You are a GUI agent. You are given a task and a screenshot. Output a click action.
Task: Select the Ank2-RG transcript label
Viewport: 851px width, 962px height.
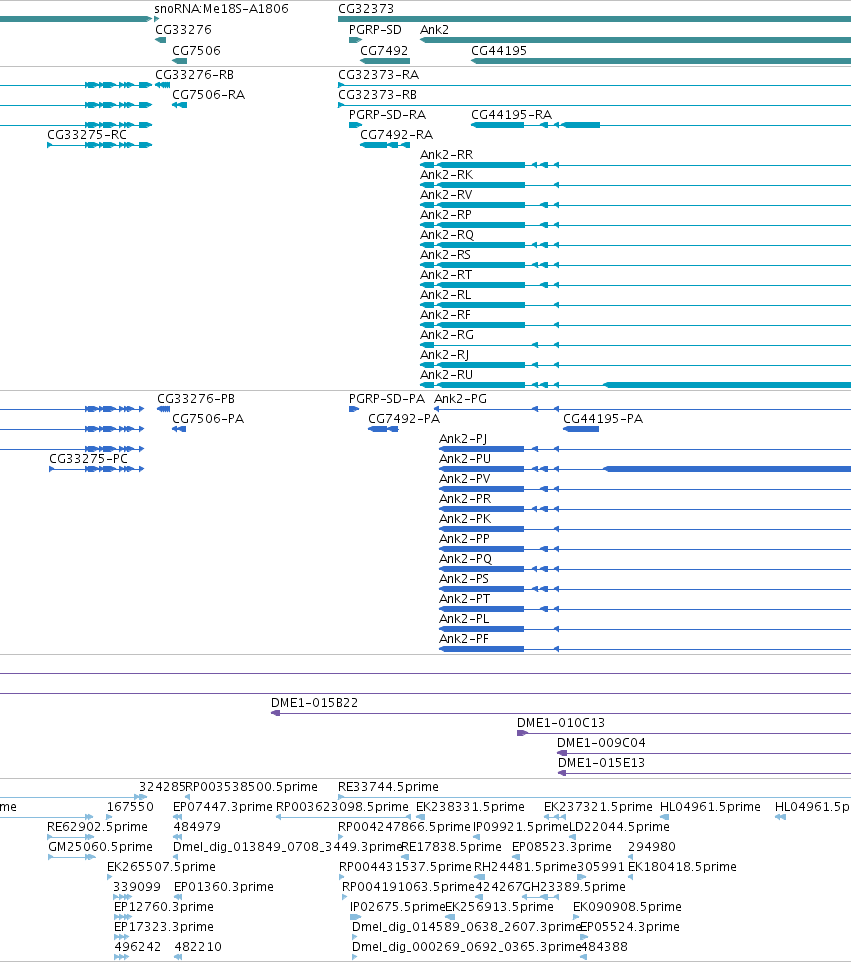[x=447, y=334]
